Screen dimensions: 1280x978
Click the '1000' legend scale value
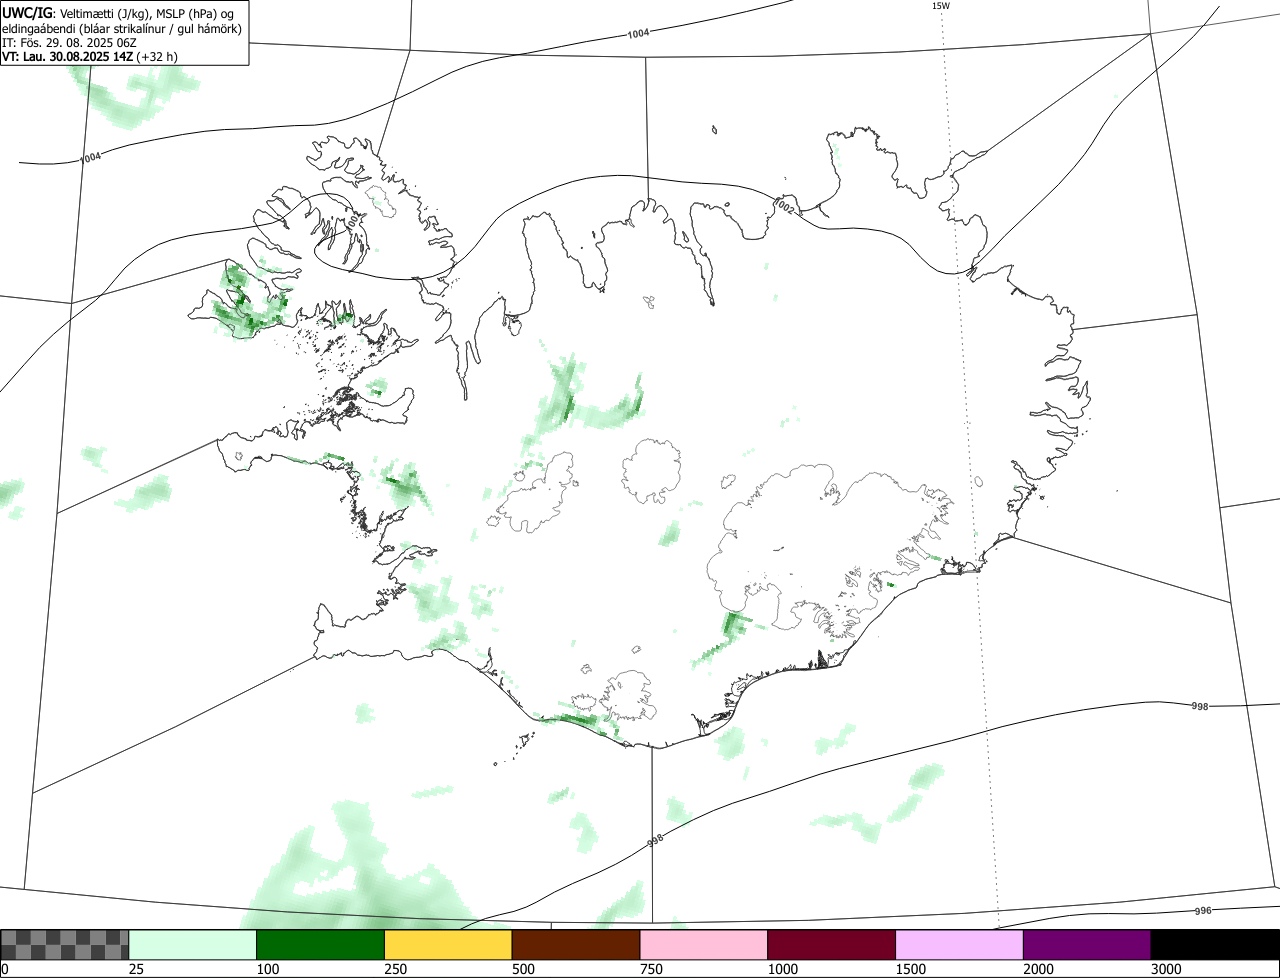pyautogui.click(x=783, y=969)
